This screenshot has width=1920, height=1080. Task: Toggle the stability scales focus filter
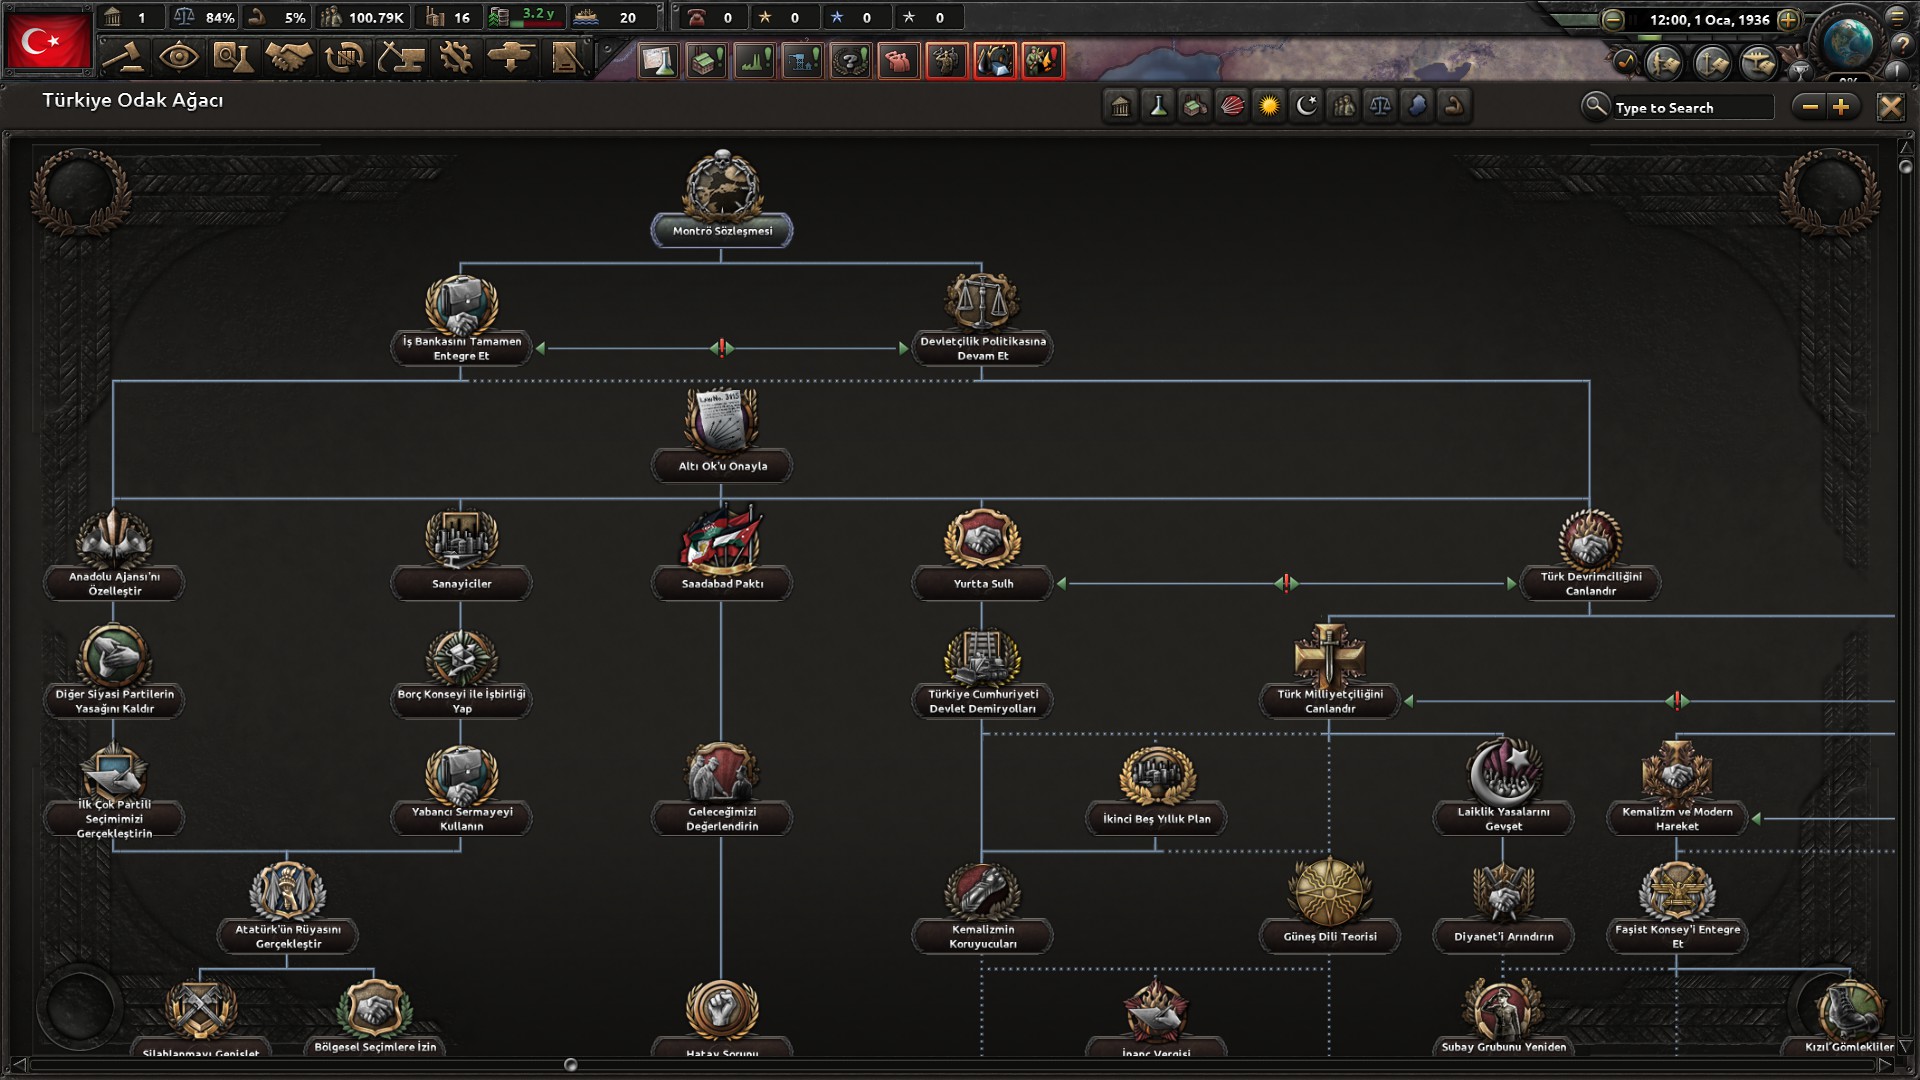coord(1380,106)
